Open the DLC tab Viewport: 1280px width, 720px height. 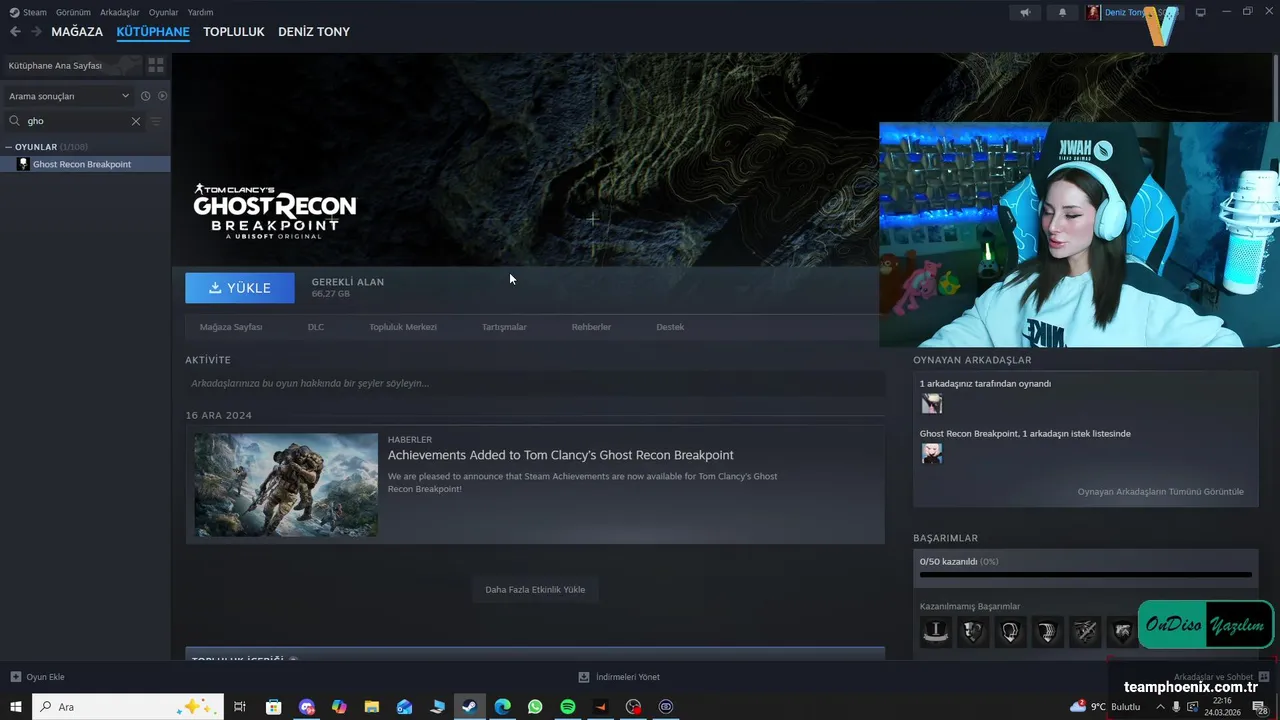[x=316, y=327]
